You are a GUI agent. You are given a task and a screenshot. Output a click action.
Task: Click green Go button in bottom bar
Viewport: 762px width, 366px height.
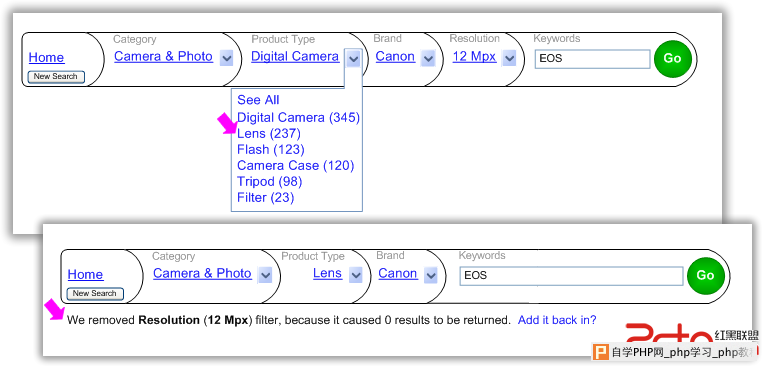coord(705,276)
